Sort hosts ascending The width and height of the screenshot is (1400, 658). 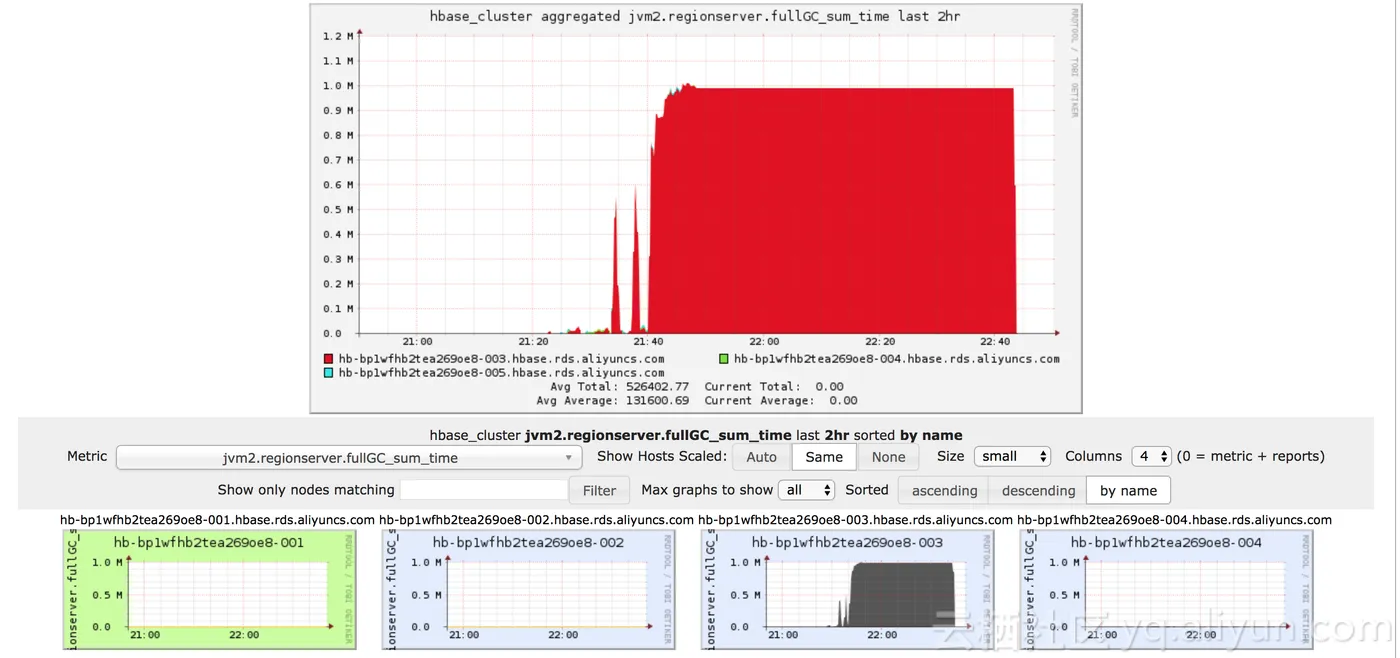pos(944,490)
